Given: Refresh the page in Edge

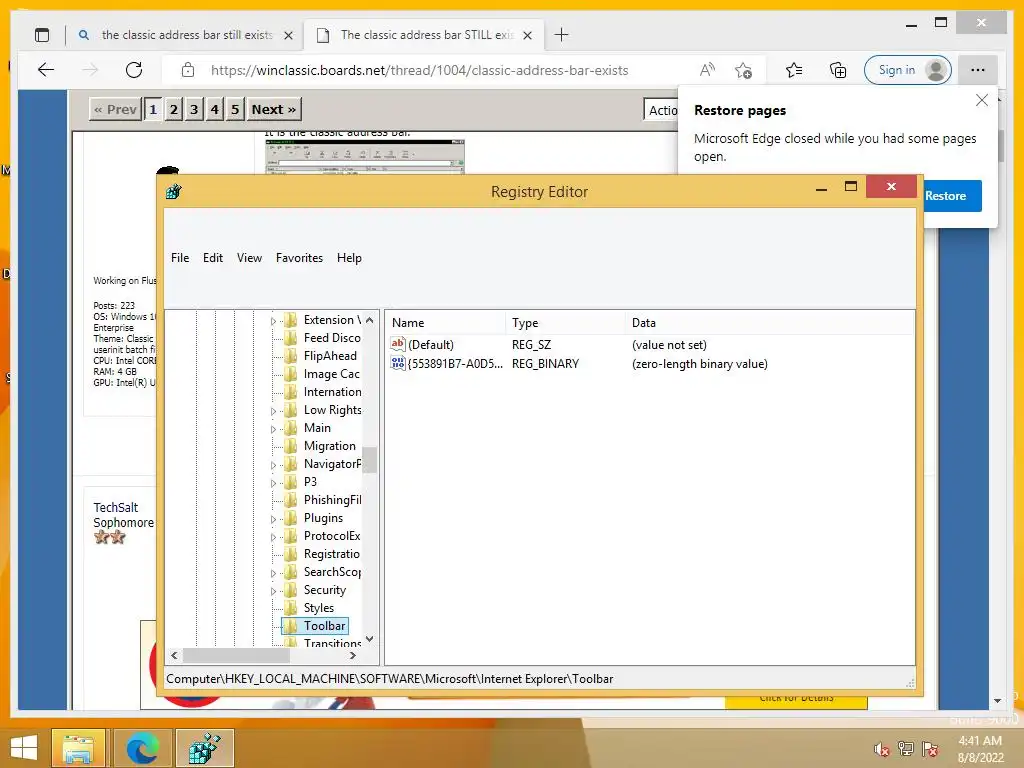Looking at the screenshot, I should click(134, 70).
